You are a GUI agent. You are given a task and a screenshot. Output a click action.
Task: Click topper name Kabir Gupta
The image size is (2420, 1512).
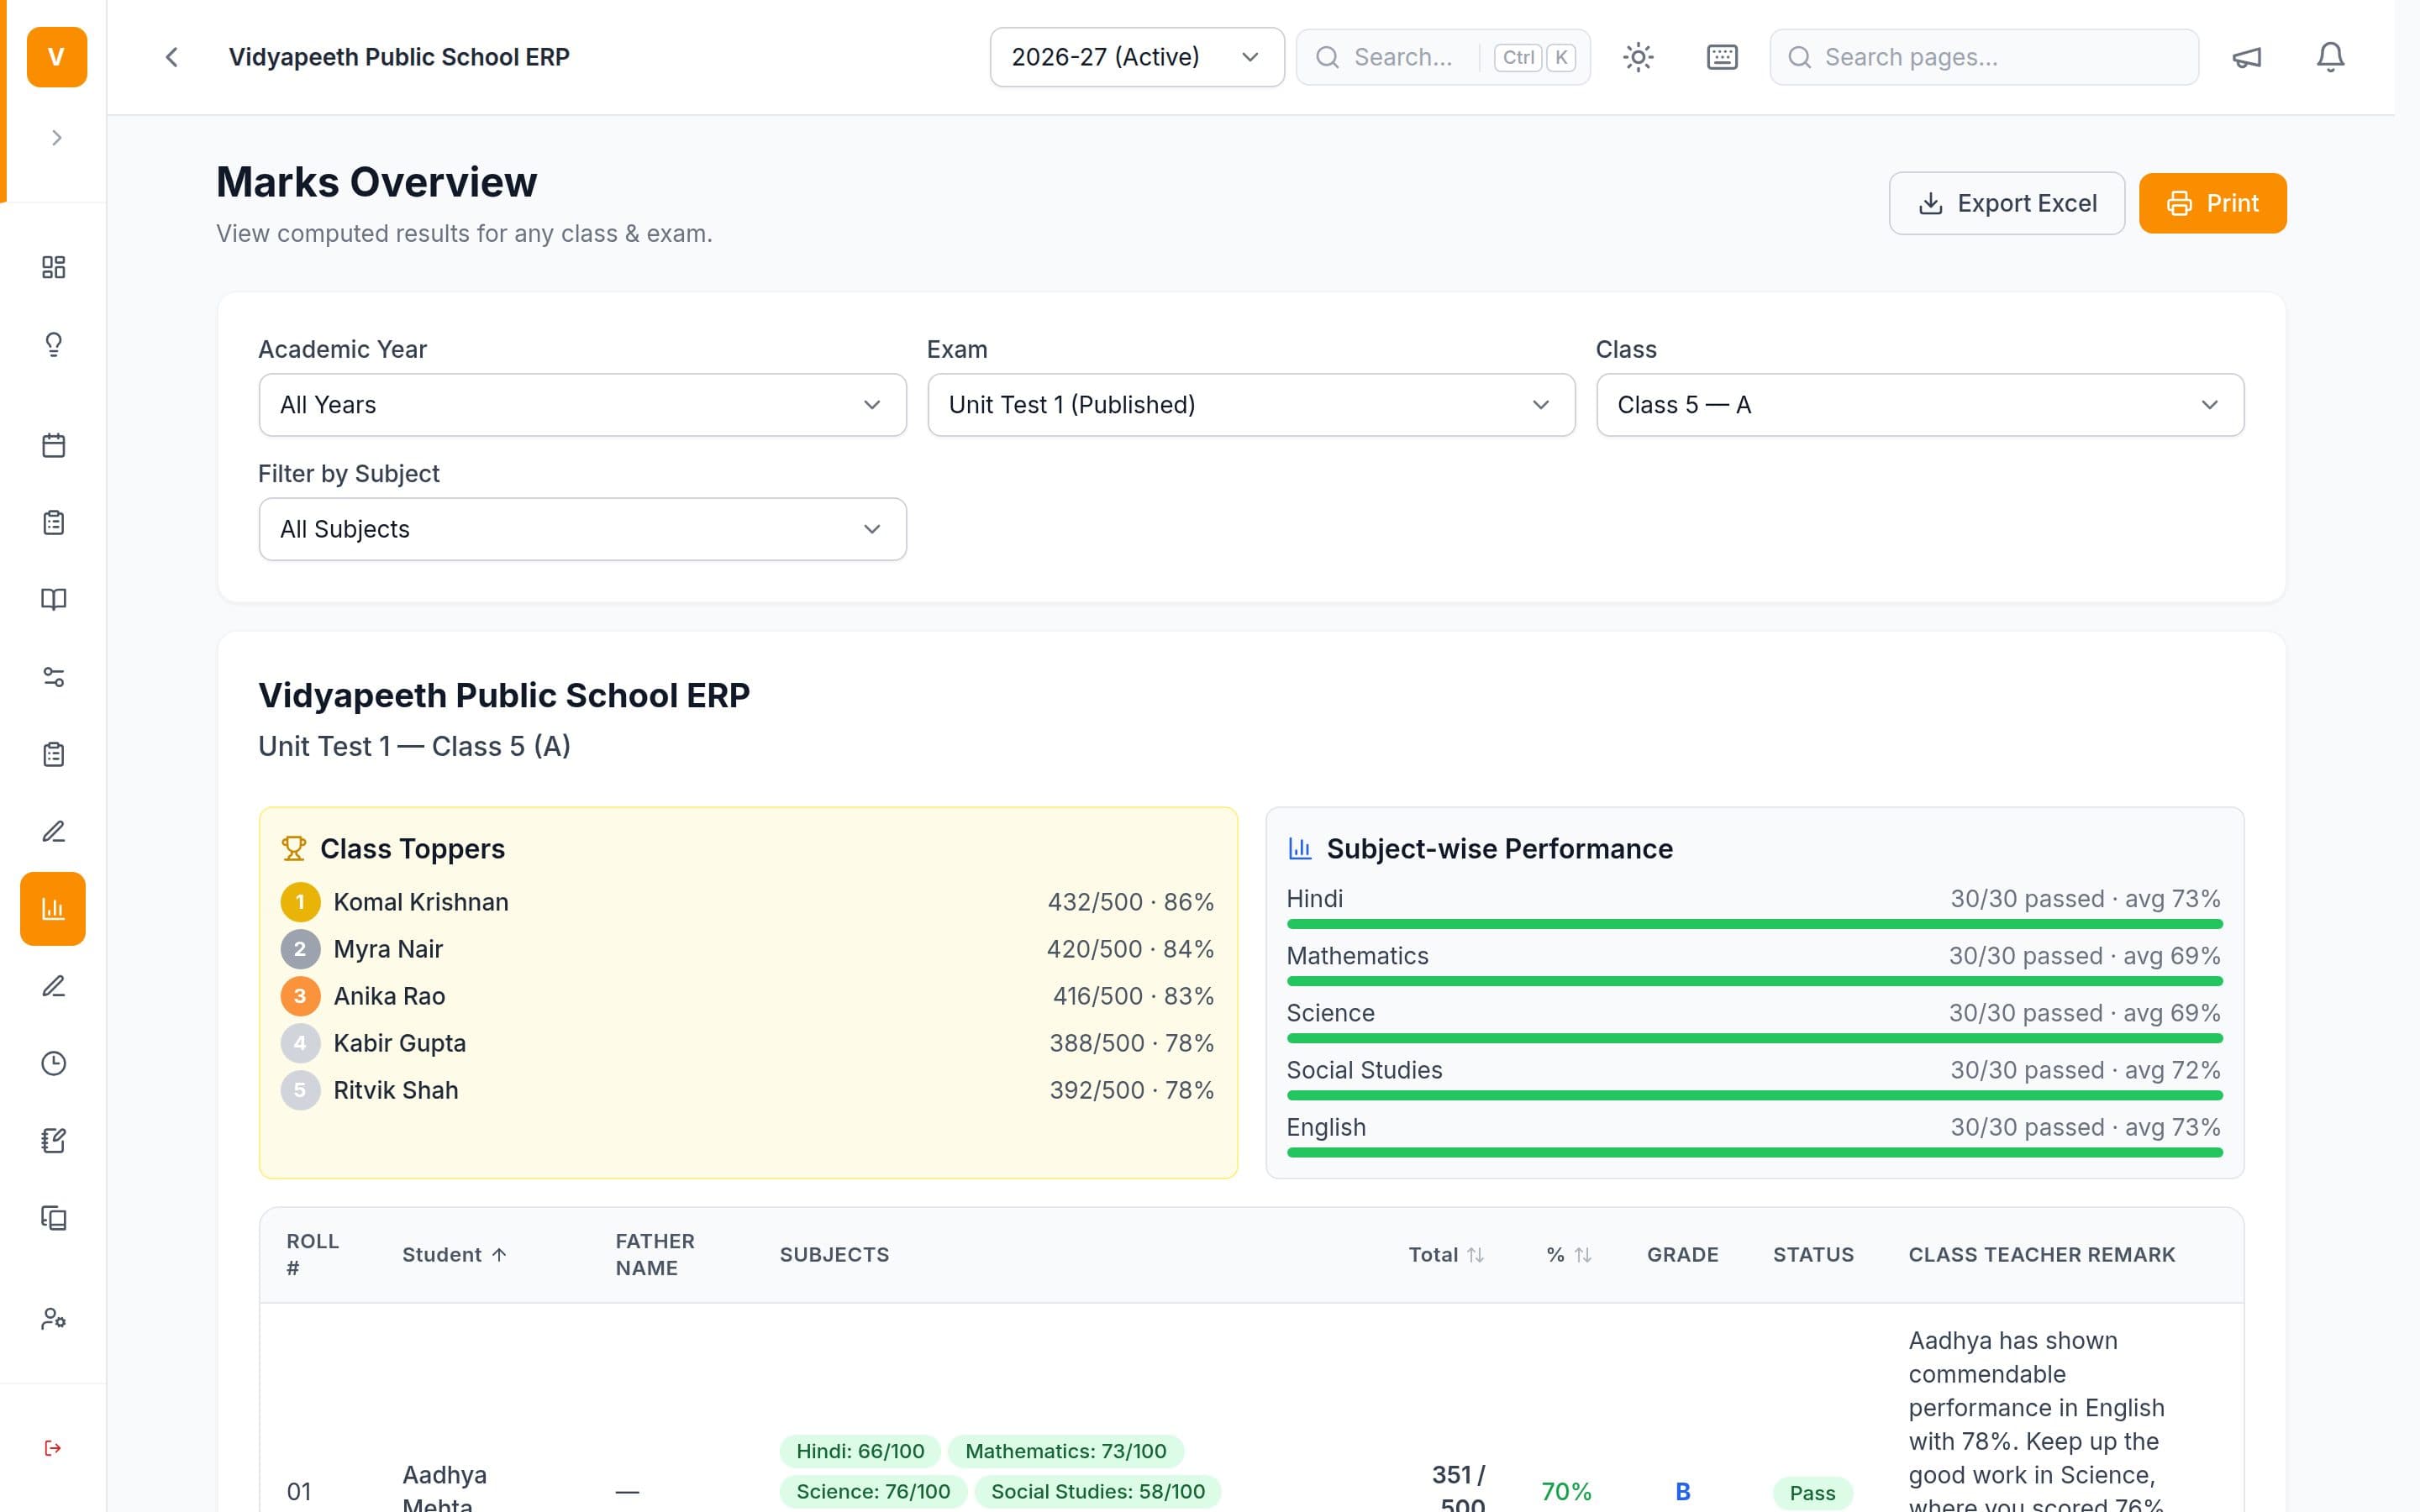pos(399,1043)
